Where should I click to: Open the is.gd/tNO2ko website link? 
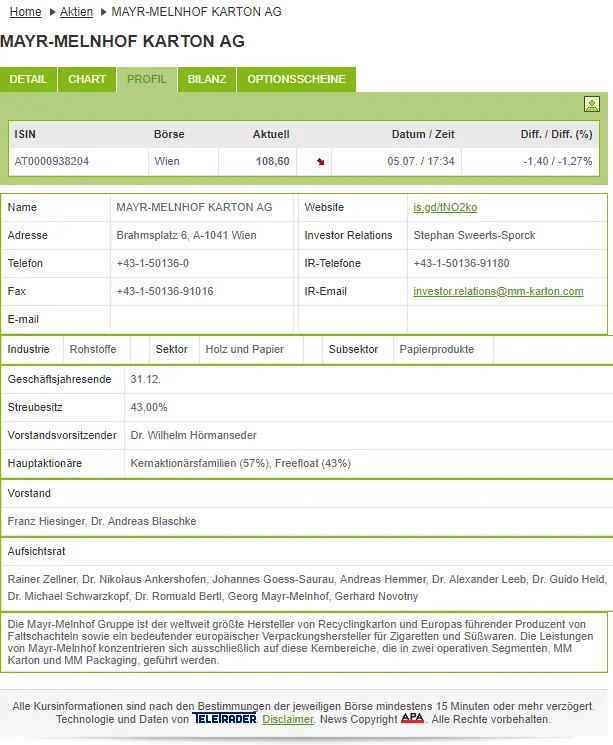point(445,208)
